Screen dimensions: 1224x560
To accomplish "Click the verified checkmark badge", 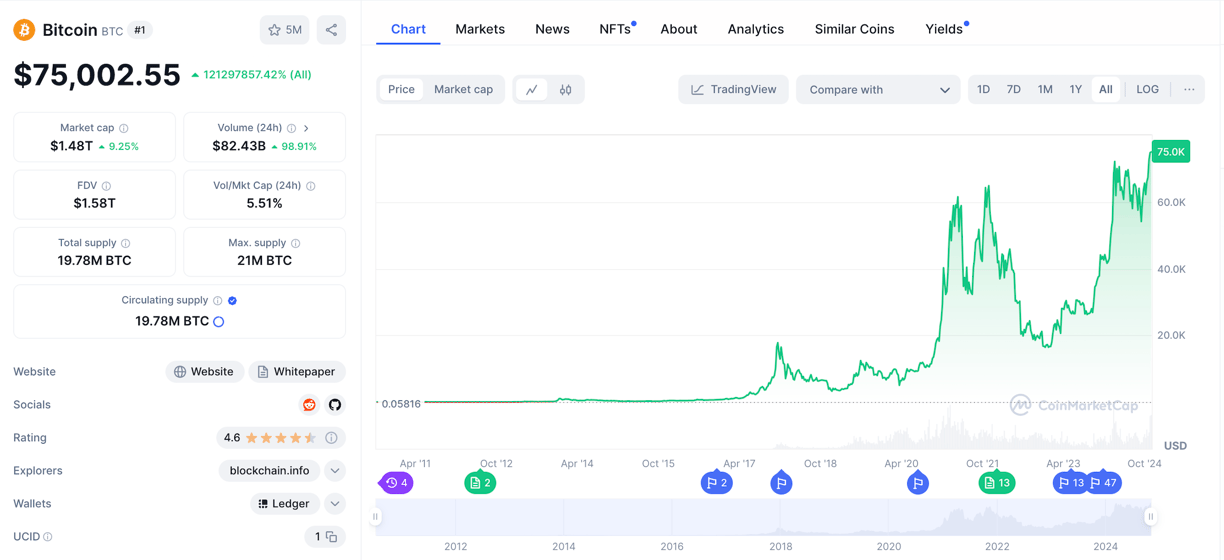I will coord(233,300).
